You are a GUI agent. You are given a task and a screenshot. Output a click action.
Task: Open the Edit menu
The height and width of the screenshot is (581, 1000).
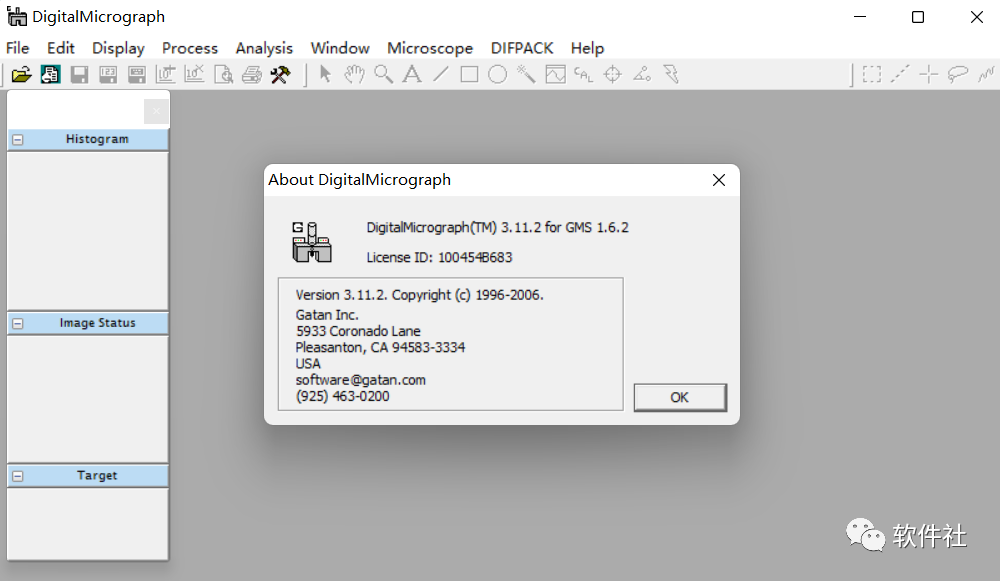pyautogui.click(x=61, y=48)
